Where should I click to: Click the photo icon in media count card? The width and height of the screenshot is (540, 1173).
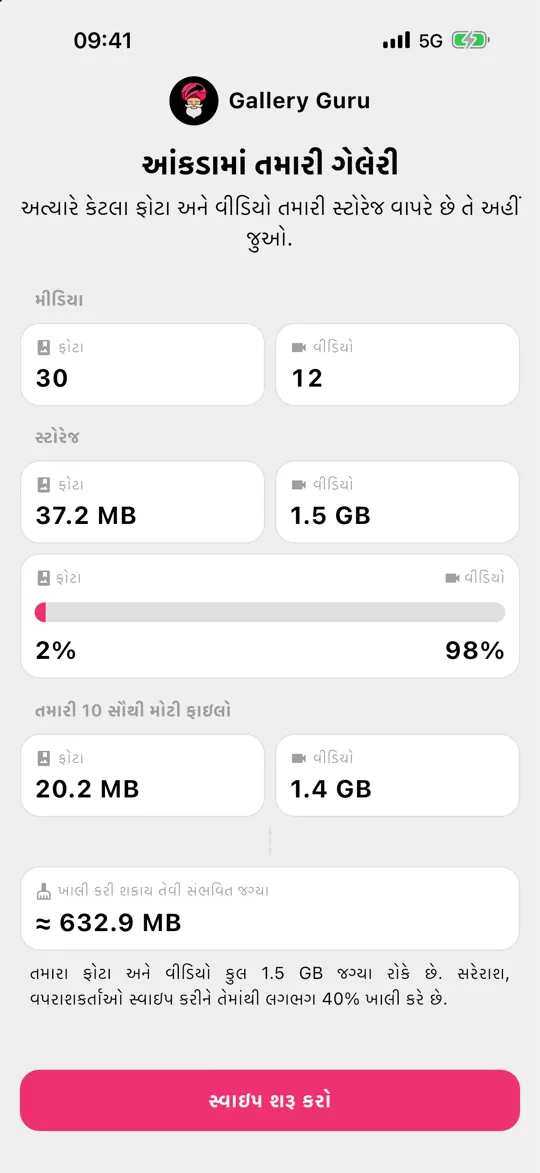point(44,348)
